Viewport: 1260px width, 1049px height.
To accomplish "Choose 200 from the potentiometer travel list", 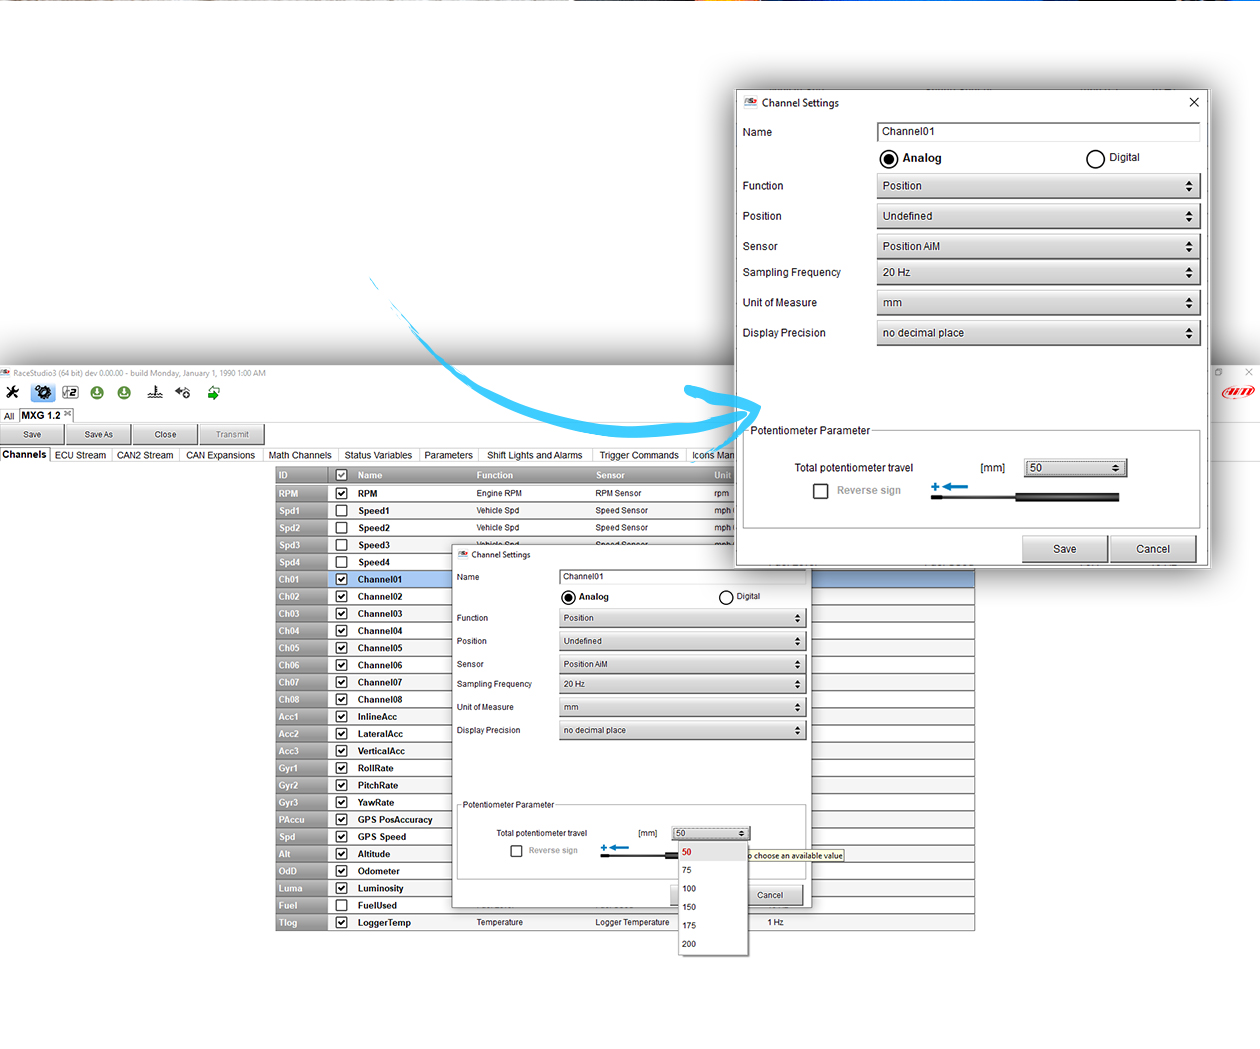I will [713, 944].
